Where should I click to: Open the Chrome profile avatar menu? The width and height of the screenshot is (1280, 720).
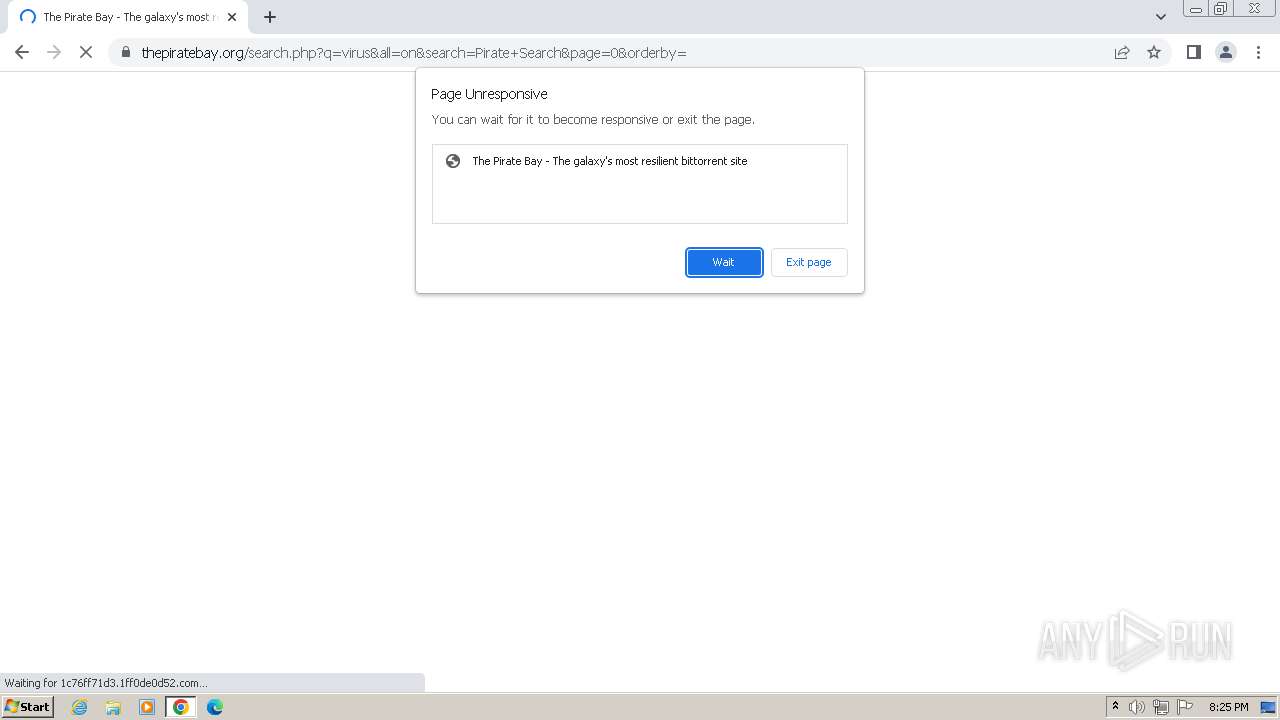point(1226,52)
